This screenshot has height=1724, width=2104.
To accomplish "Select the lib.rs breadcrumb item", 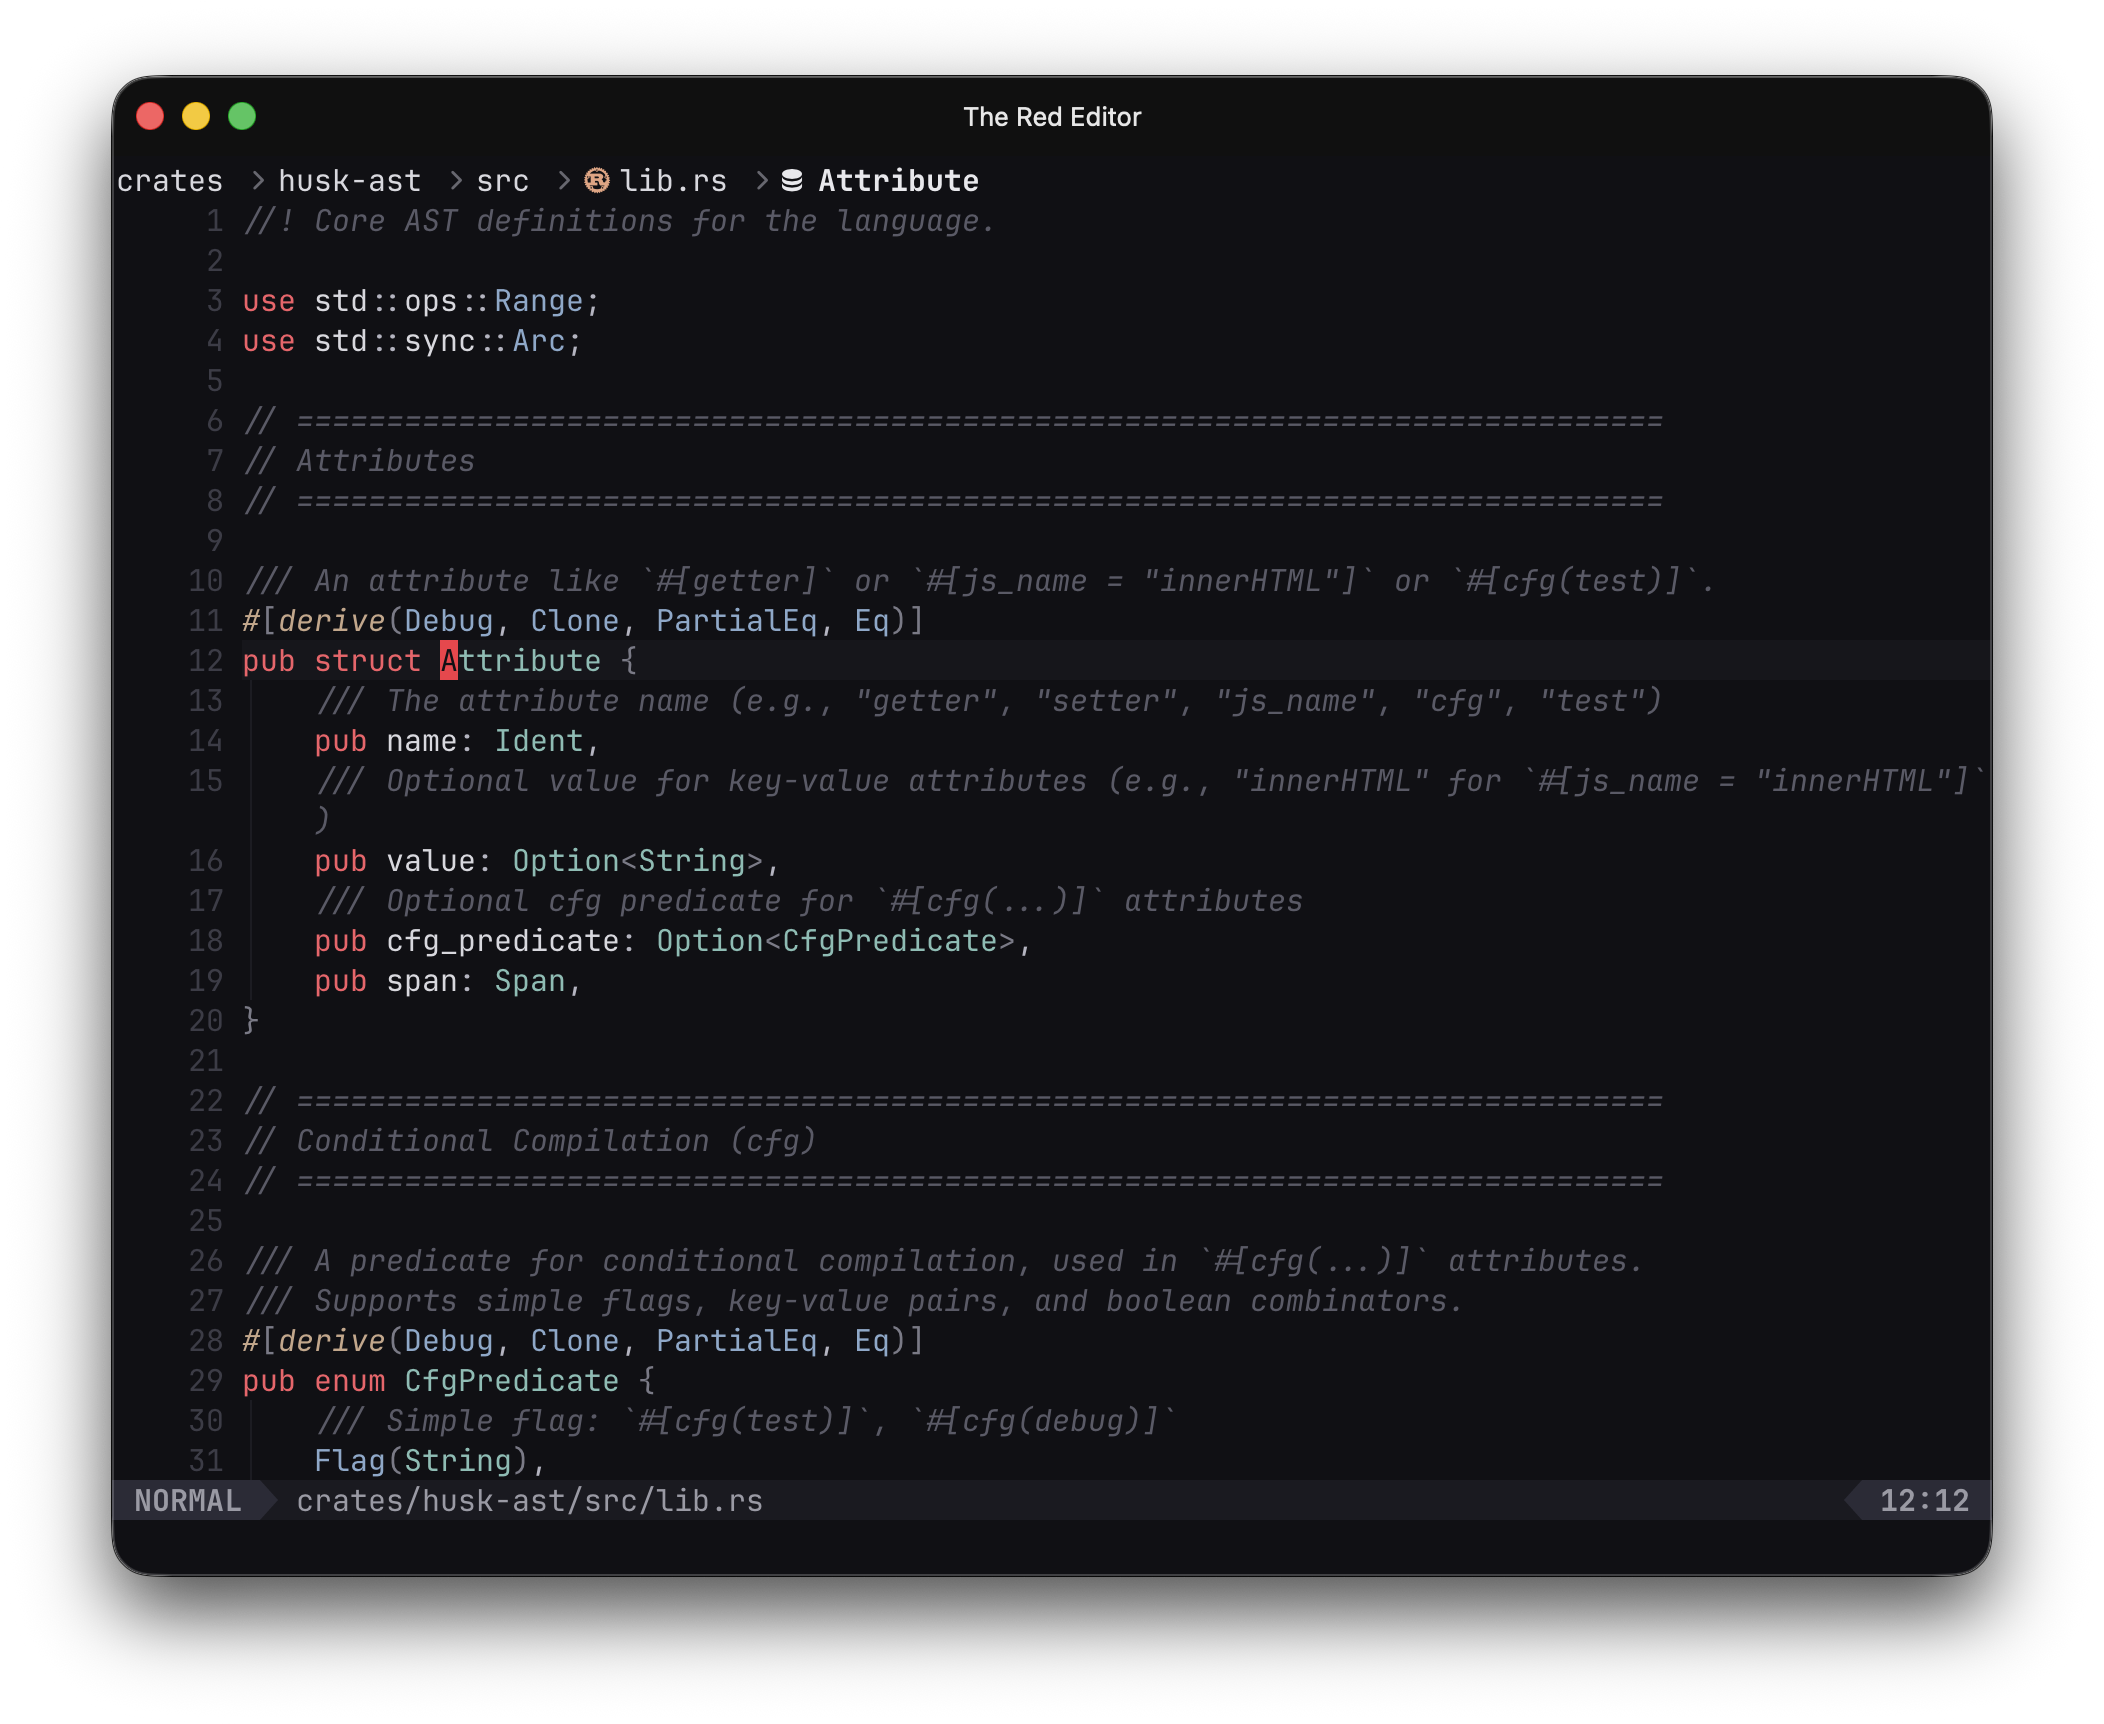I will pyautogui.click(x=672, y=181).
